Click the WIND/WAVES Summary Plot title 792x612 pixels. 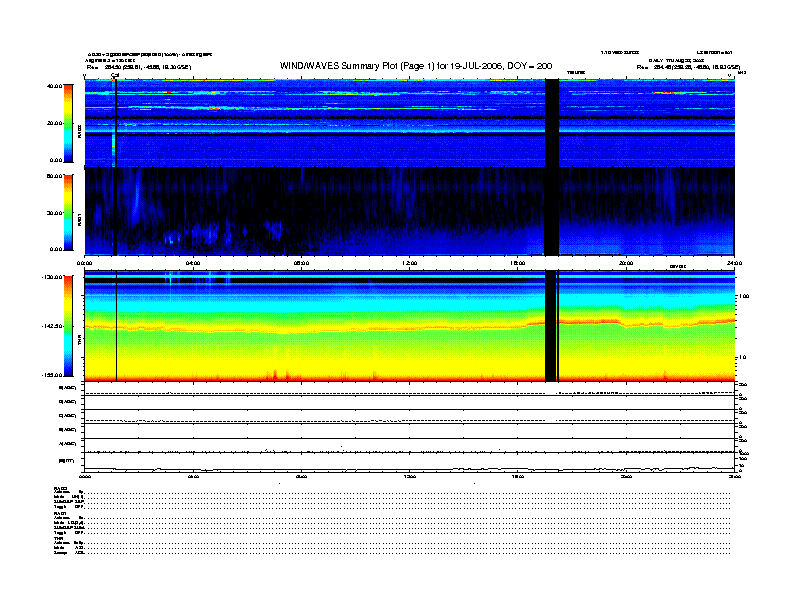click(x=416, y=66)
